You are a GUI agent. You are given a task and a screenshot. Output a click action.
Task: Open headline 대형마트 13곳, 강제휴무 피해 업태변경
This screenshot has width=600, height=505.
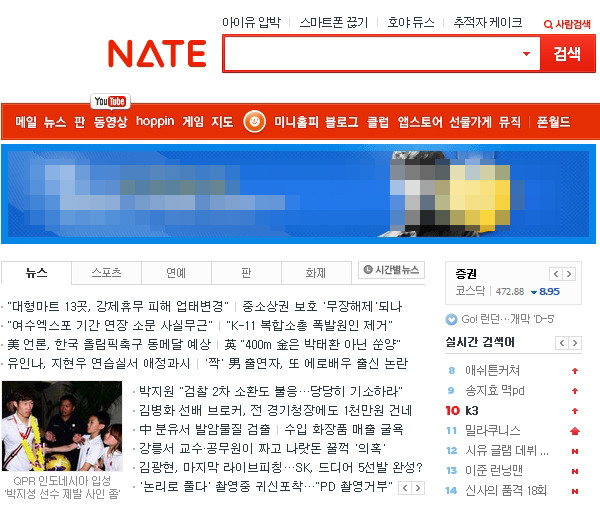[x=118, y=306]
